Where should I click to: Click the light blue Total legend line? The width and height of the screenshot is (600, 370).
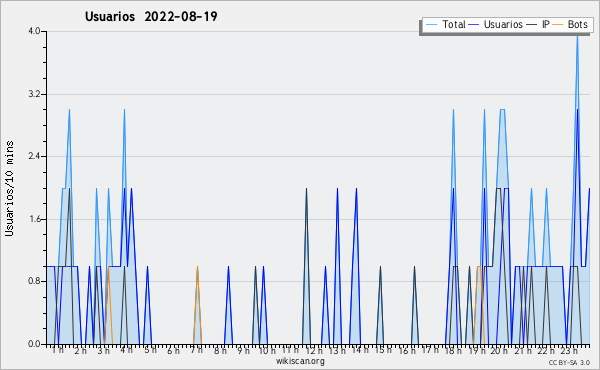pos(431,25)
